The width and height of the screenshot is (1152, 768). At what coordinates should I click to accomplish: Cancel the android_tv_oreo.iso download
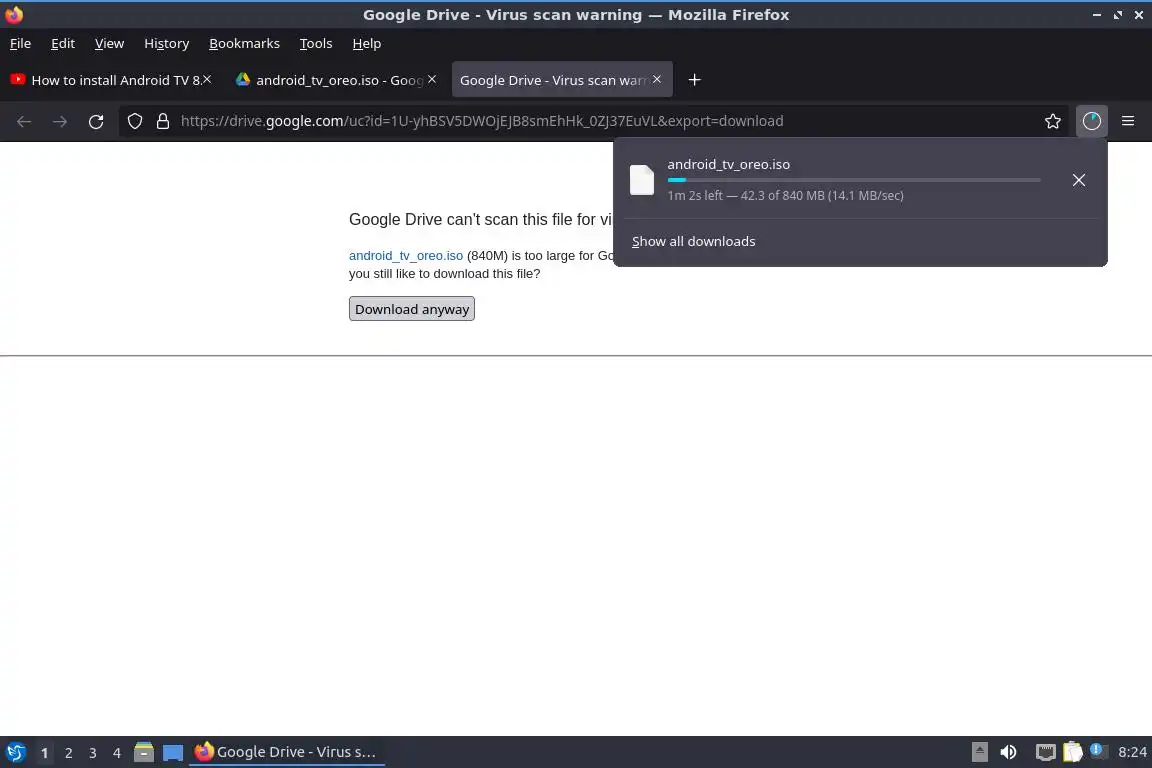click(x=1079, y=180)
